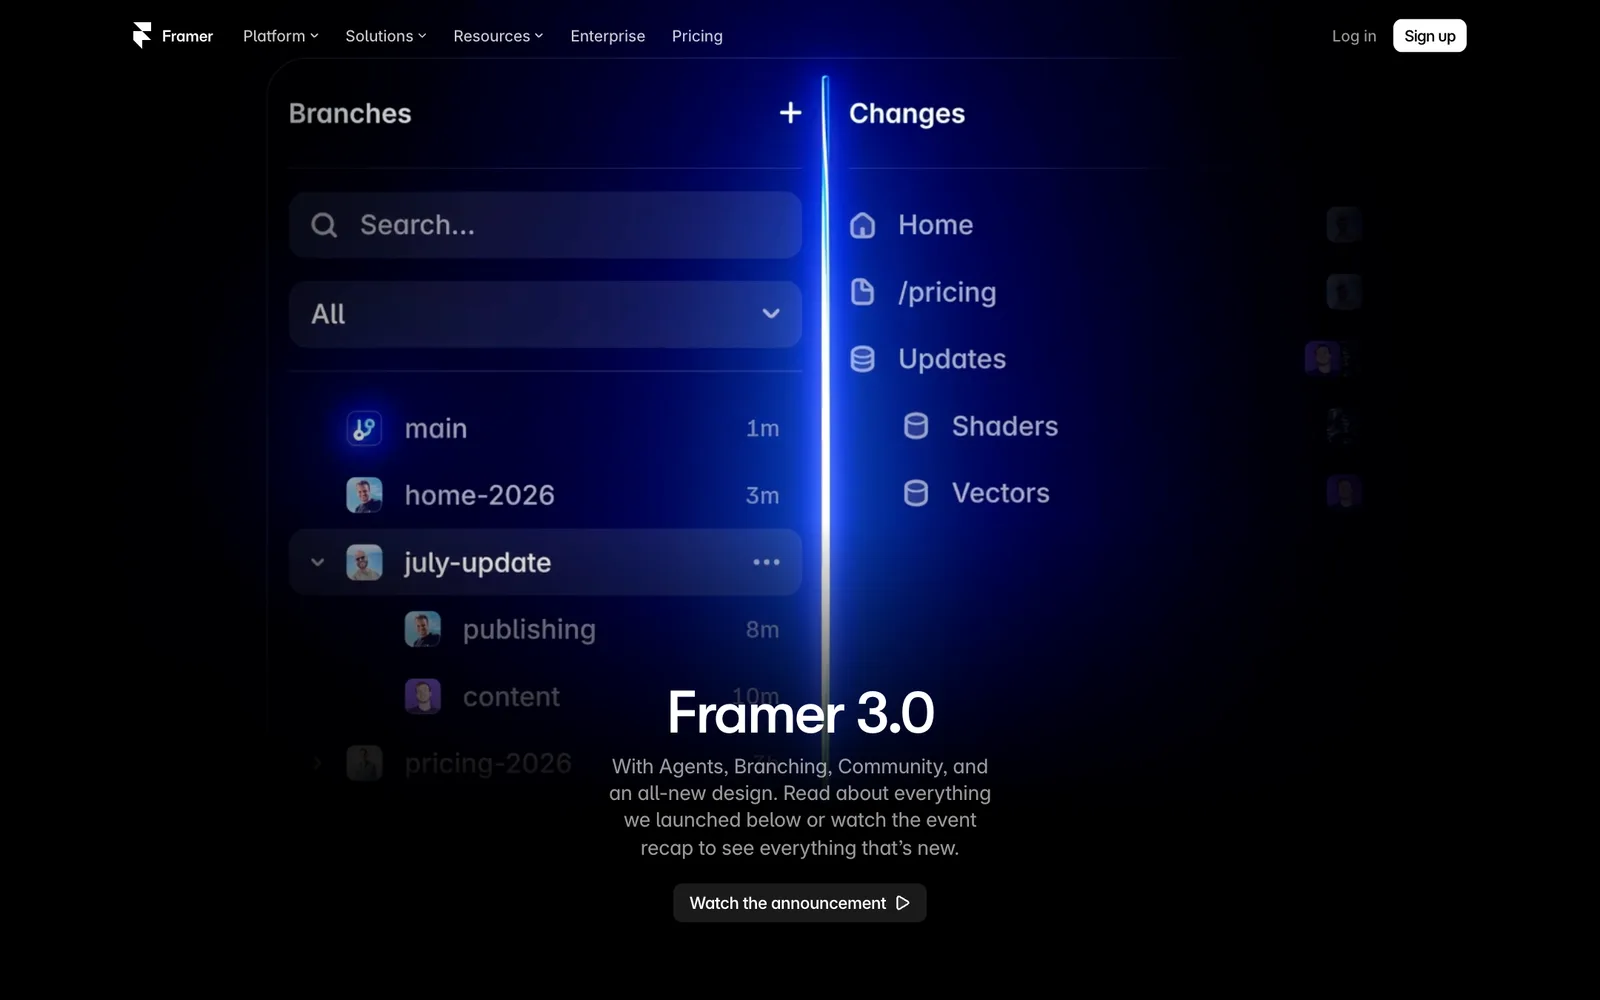Click the avatar beside content
1600x1000 pixels.
click(422, 696)
